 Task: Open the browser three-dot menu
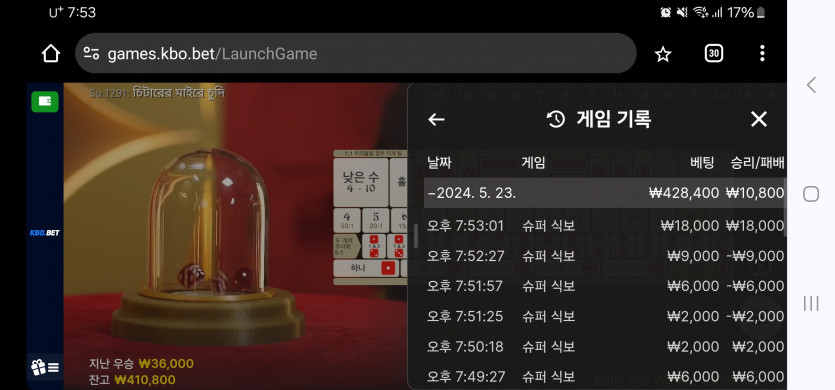[x=762, y=53]
